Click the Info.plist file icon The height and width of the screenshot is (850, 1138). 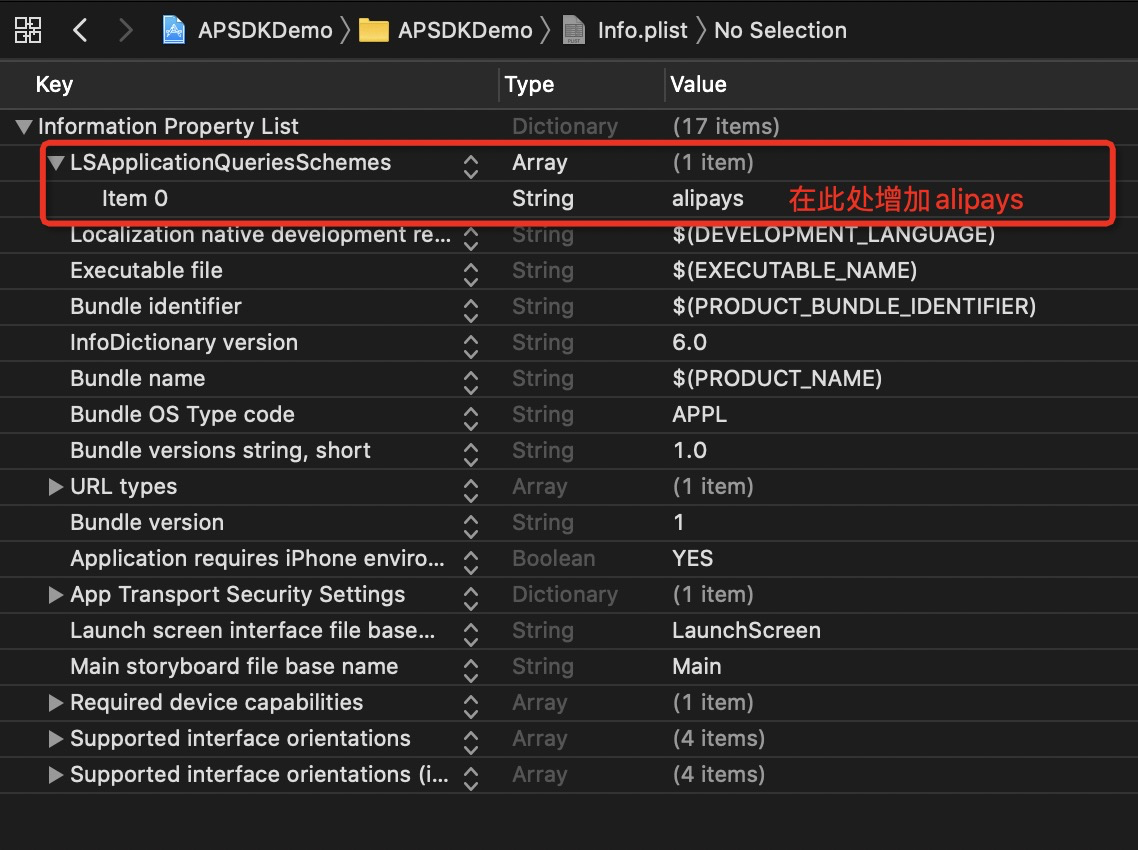click(x=574, y=30)
